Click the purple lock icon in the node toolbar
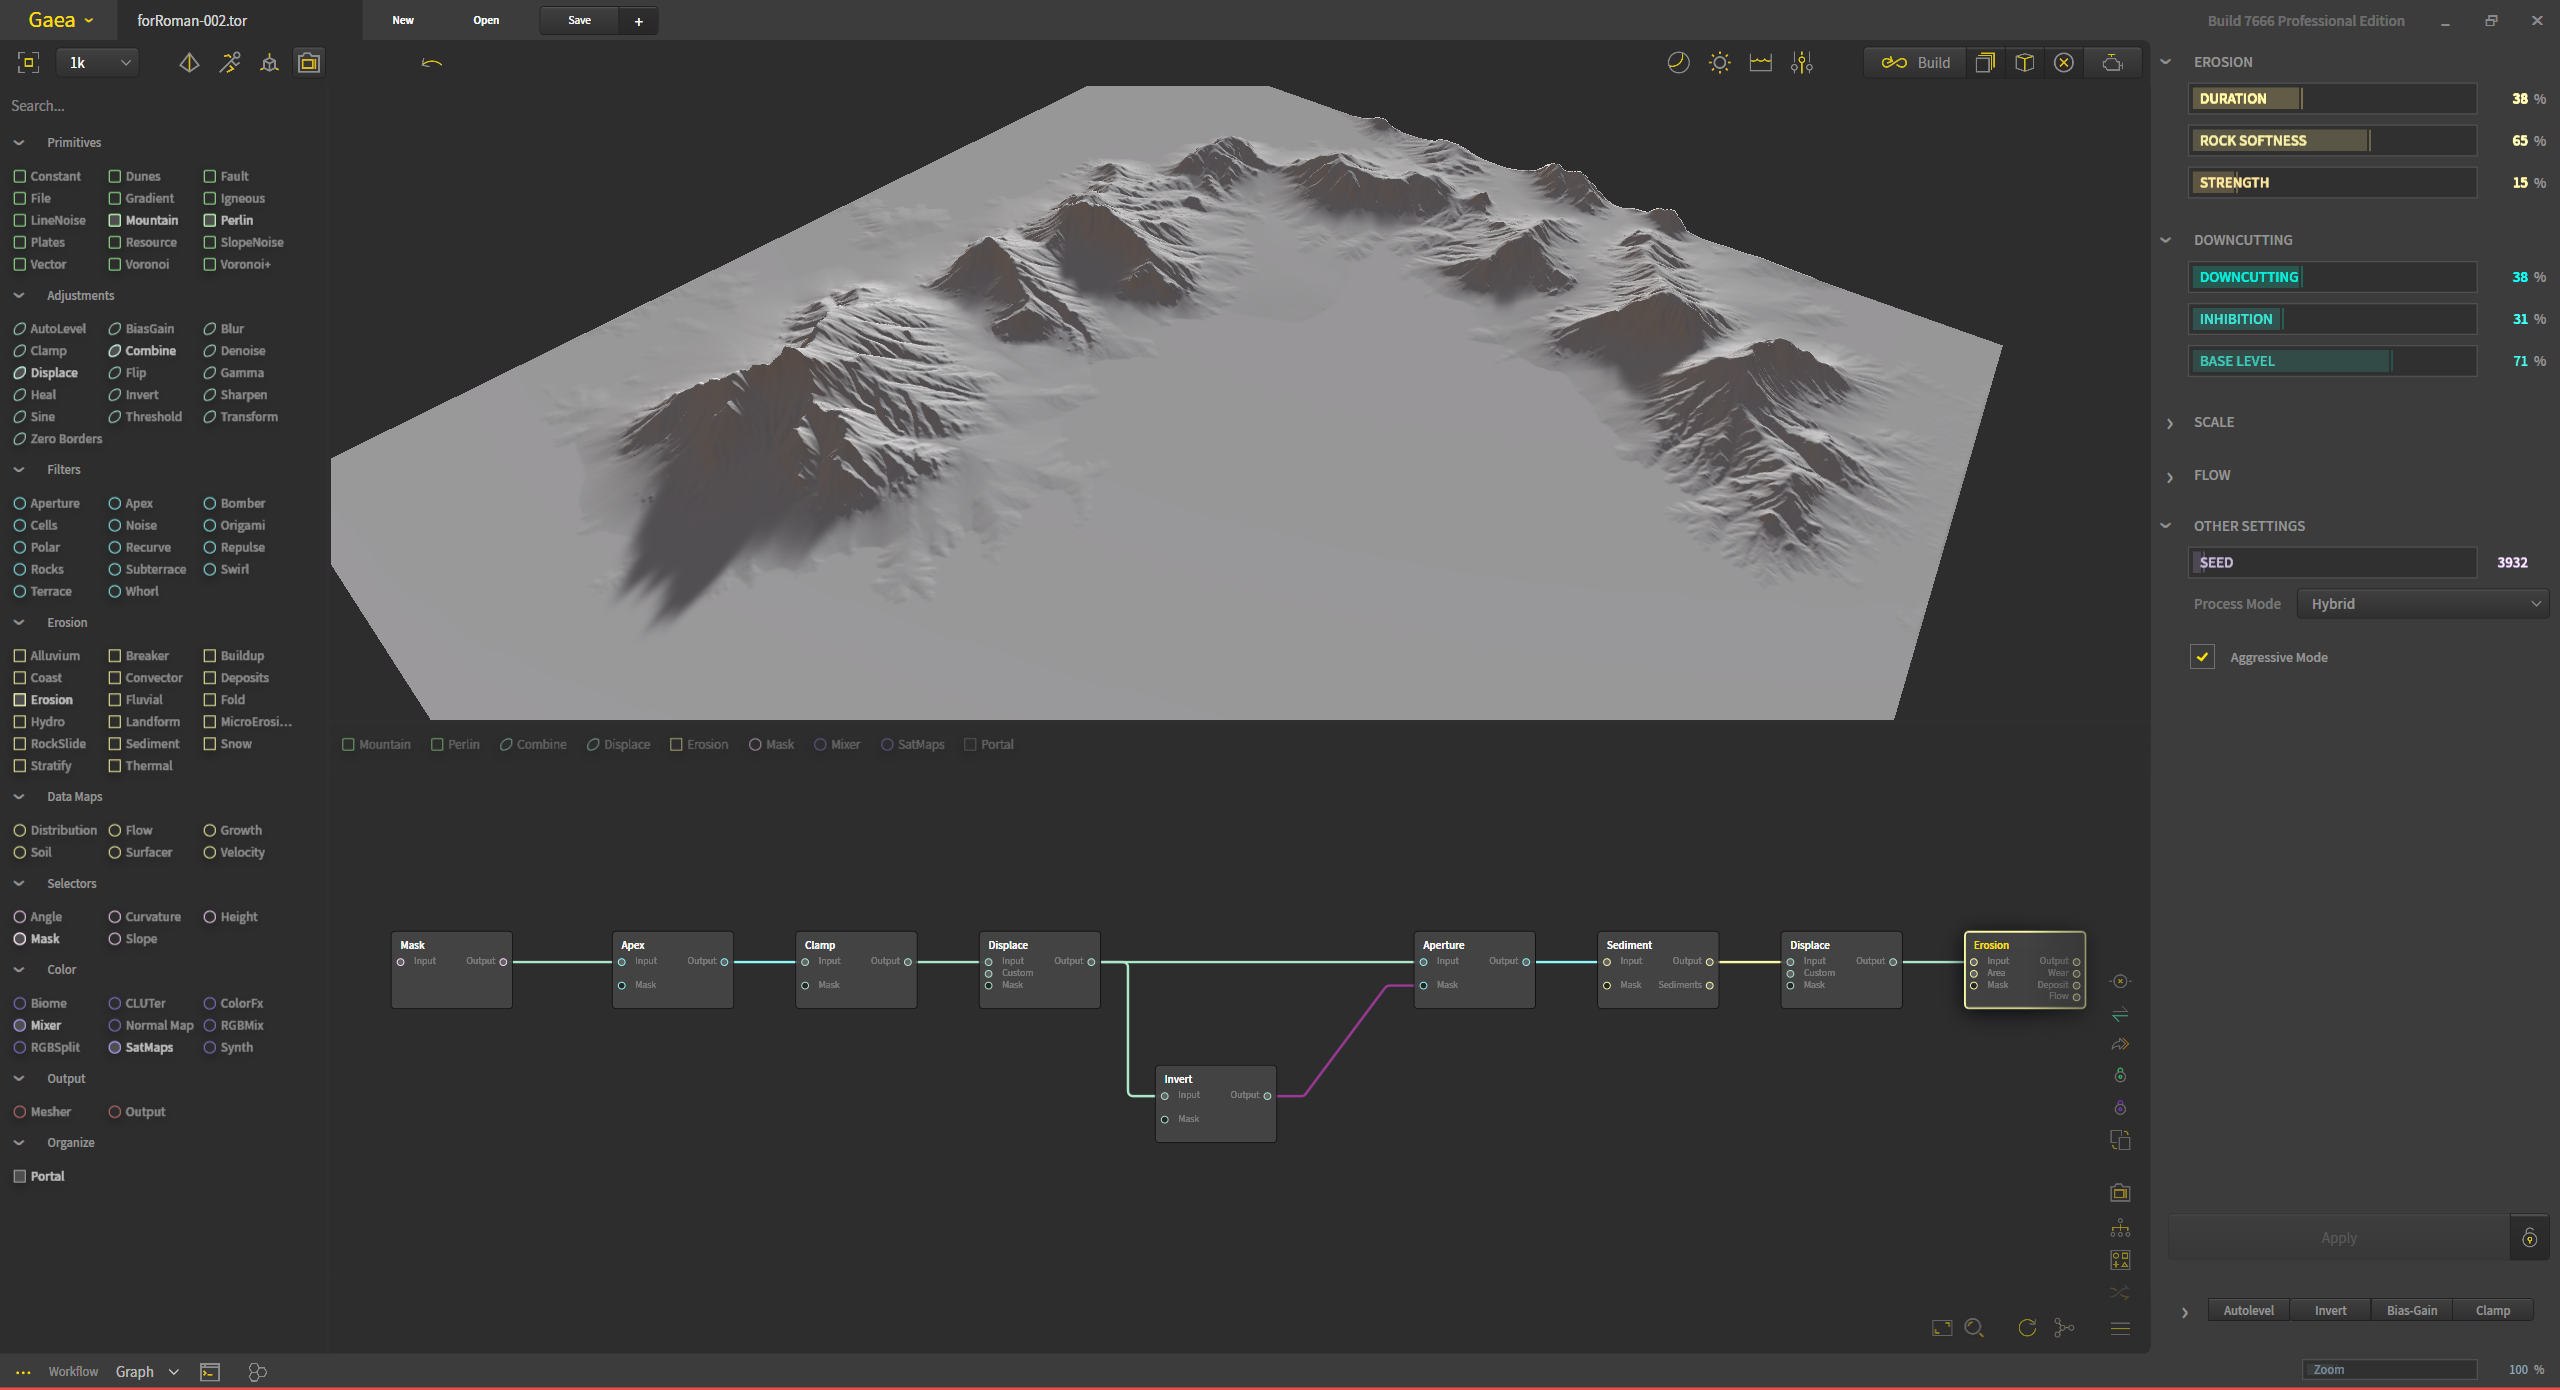Screen dimensions: 2560x1390 pyautogui.click(x=2120, y=1107)
